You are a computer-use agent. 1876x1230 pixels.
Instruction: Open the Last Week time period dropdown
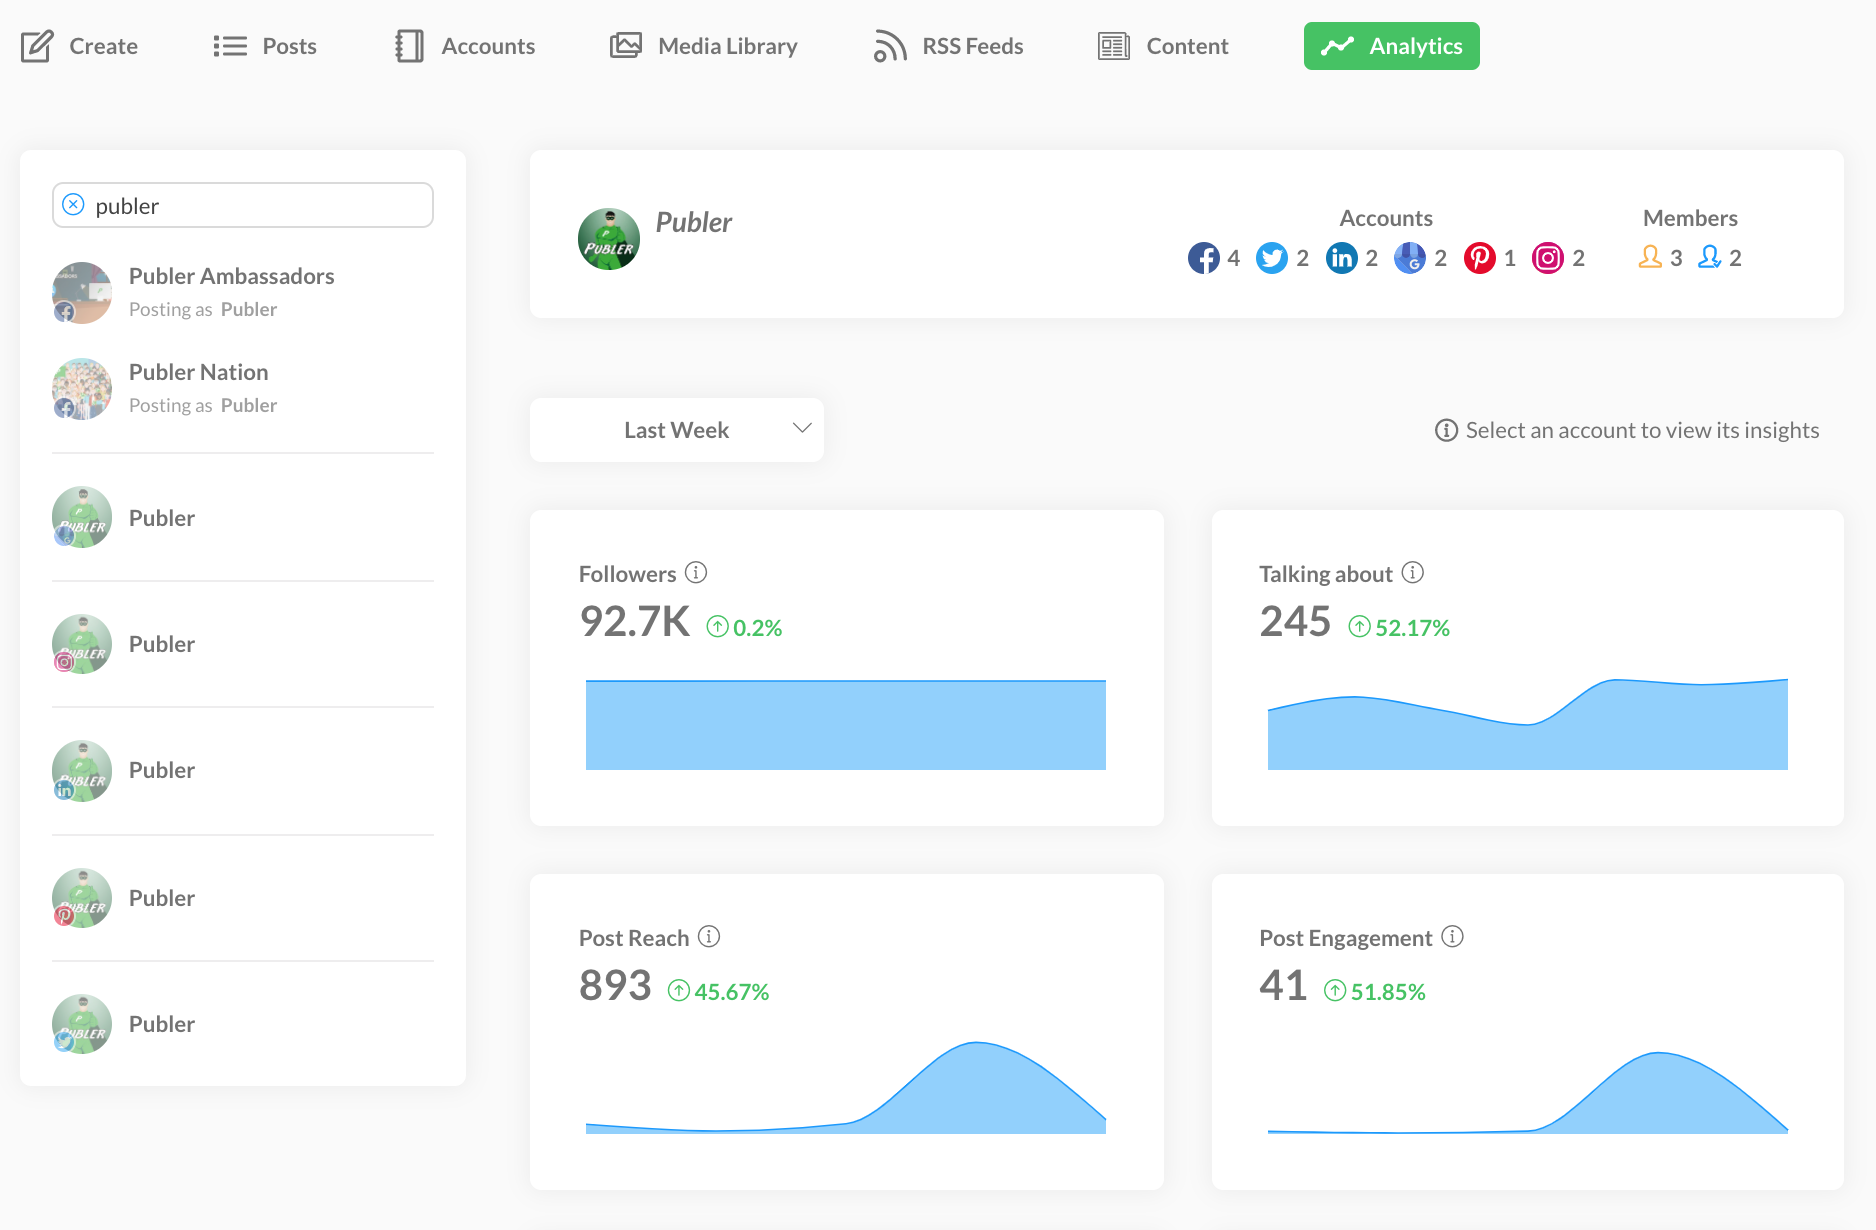click(x=676, y=429)
